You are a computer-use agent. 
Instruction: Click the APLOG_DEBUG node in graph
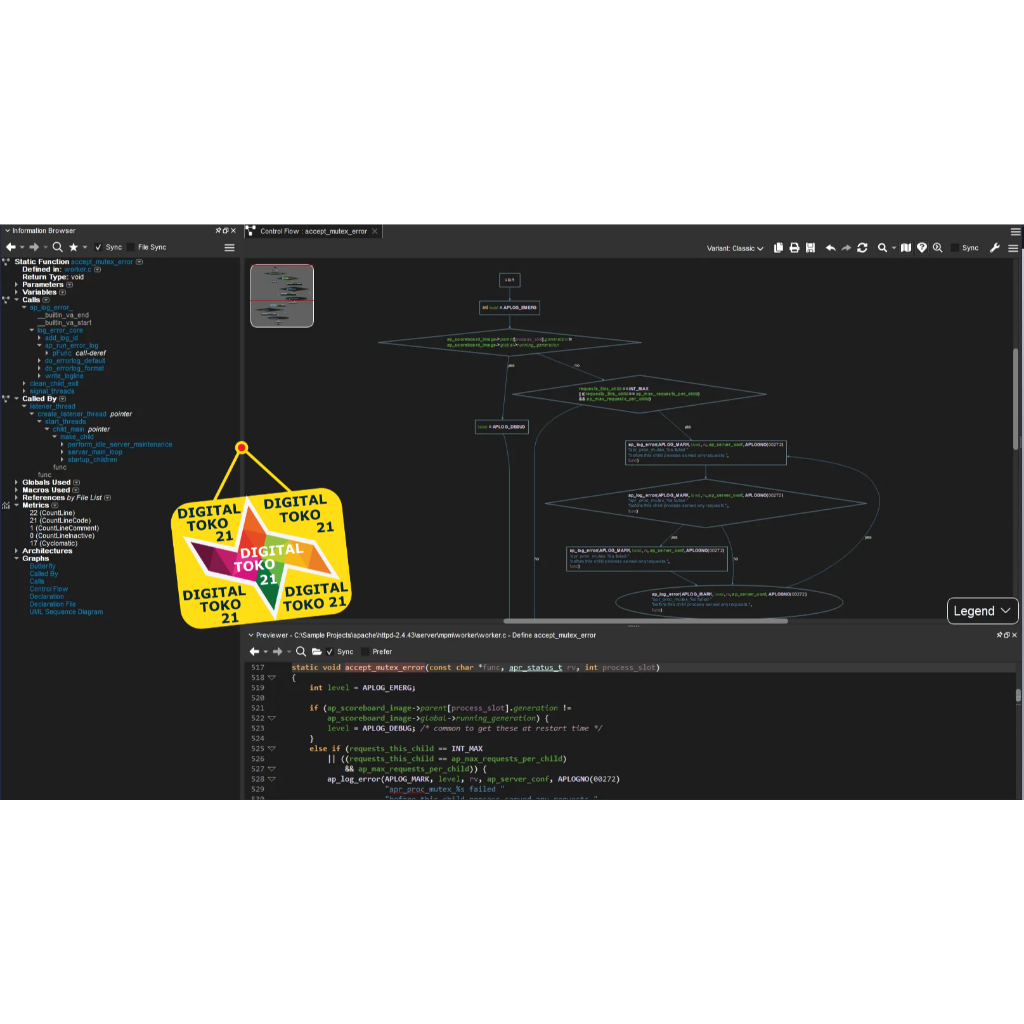point(502,427)
